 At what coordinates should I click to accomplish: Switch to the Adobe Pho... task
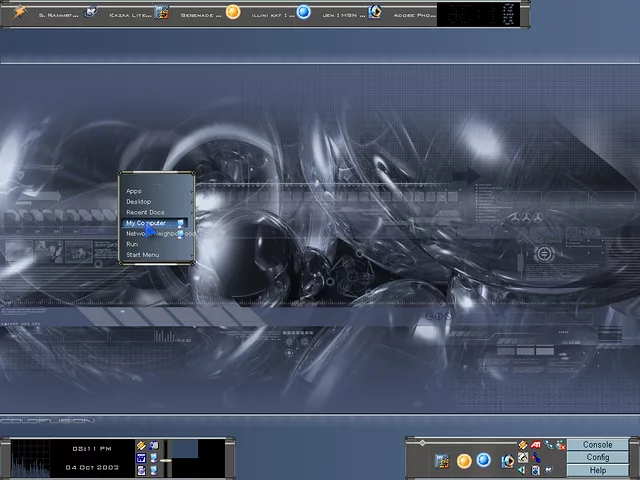point(414,16)
